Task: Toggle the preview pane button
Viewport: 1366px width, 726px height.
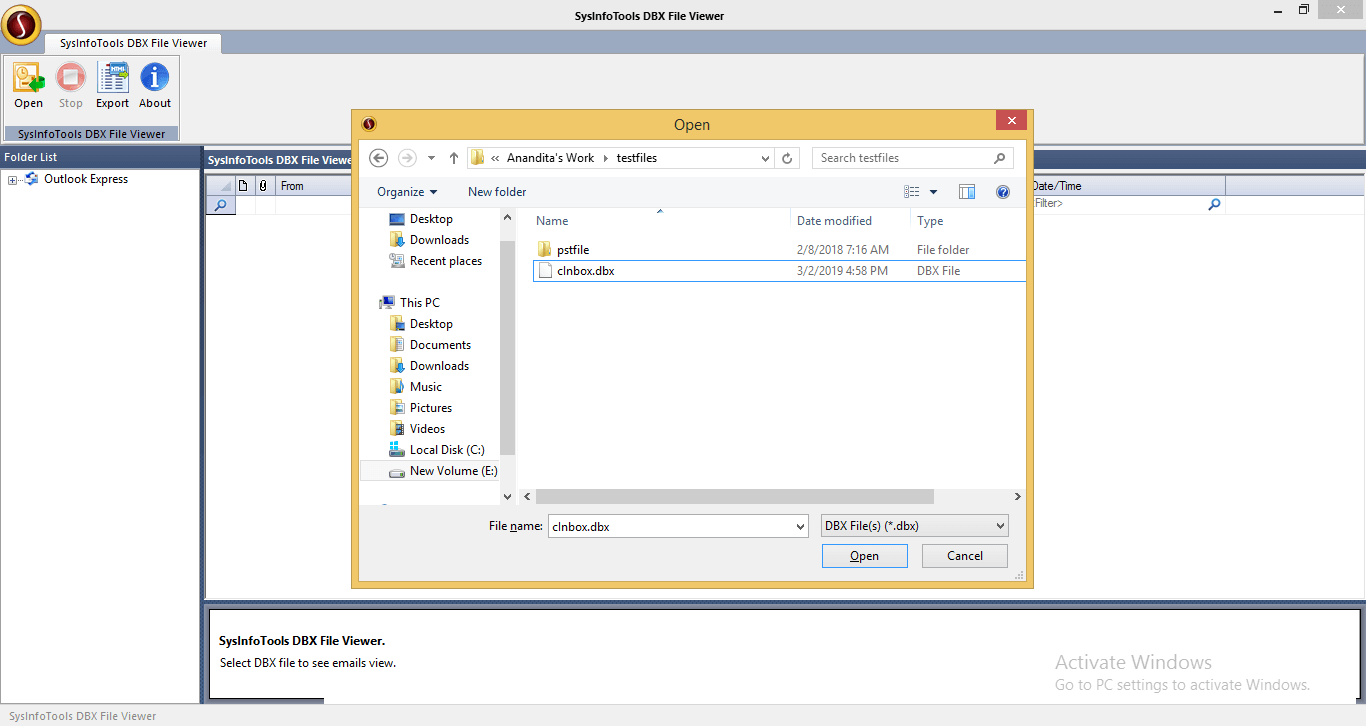Action: (x=967, y=192)
